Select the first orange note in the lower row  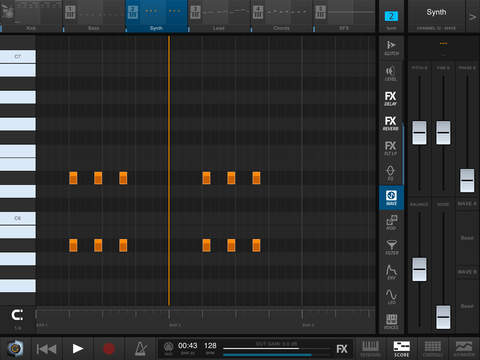coord(73,245)
